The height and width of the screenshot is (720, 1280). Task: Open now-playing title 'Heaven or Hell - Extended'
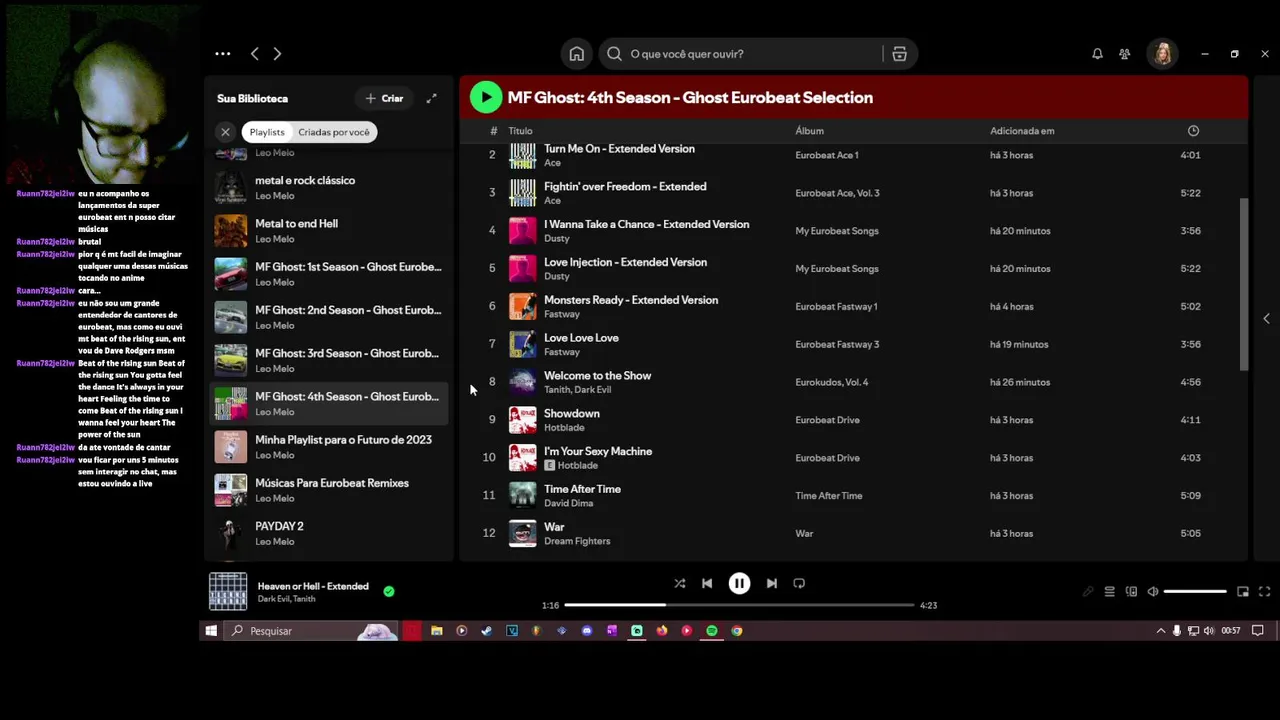313,586
